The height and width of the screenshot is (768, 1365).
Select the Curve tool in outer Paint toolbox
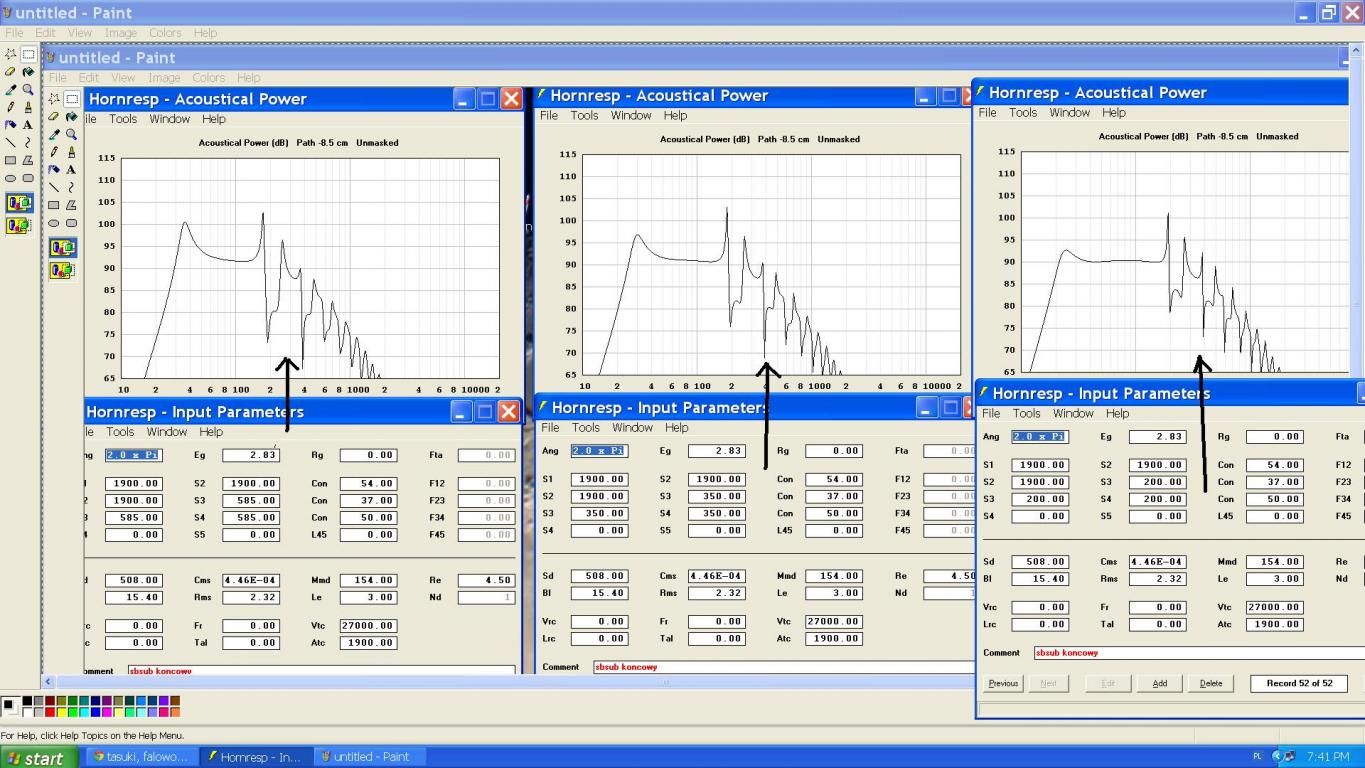click(28, 143)
